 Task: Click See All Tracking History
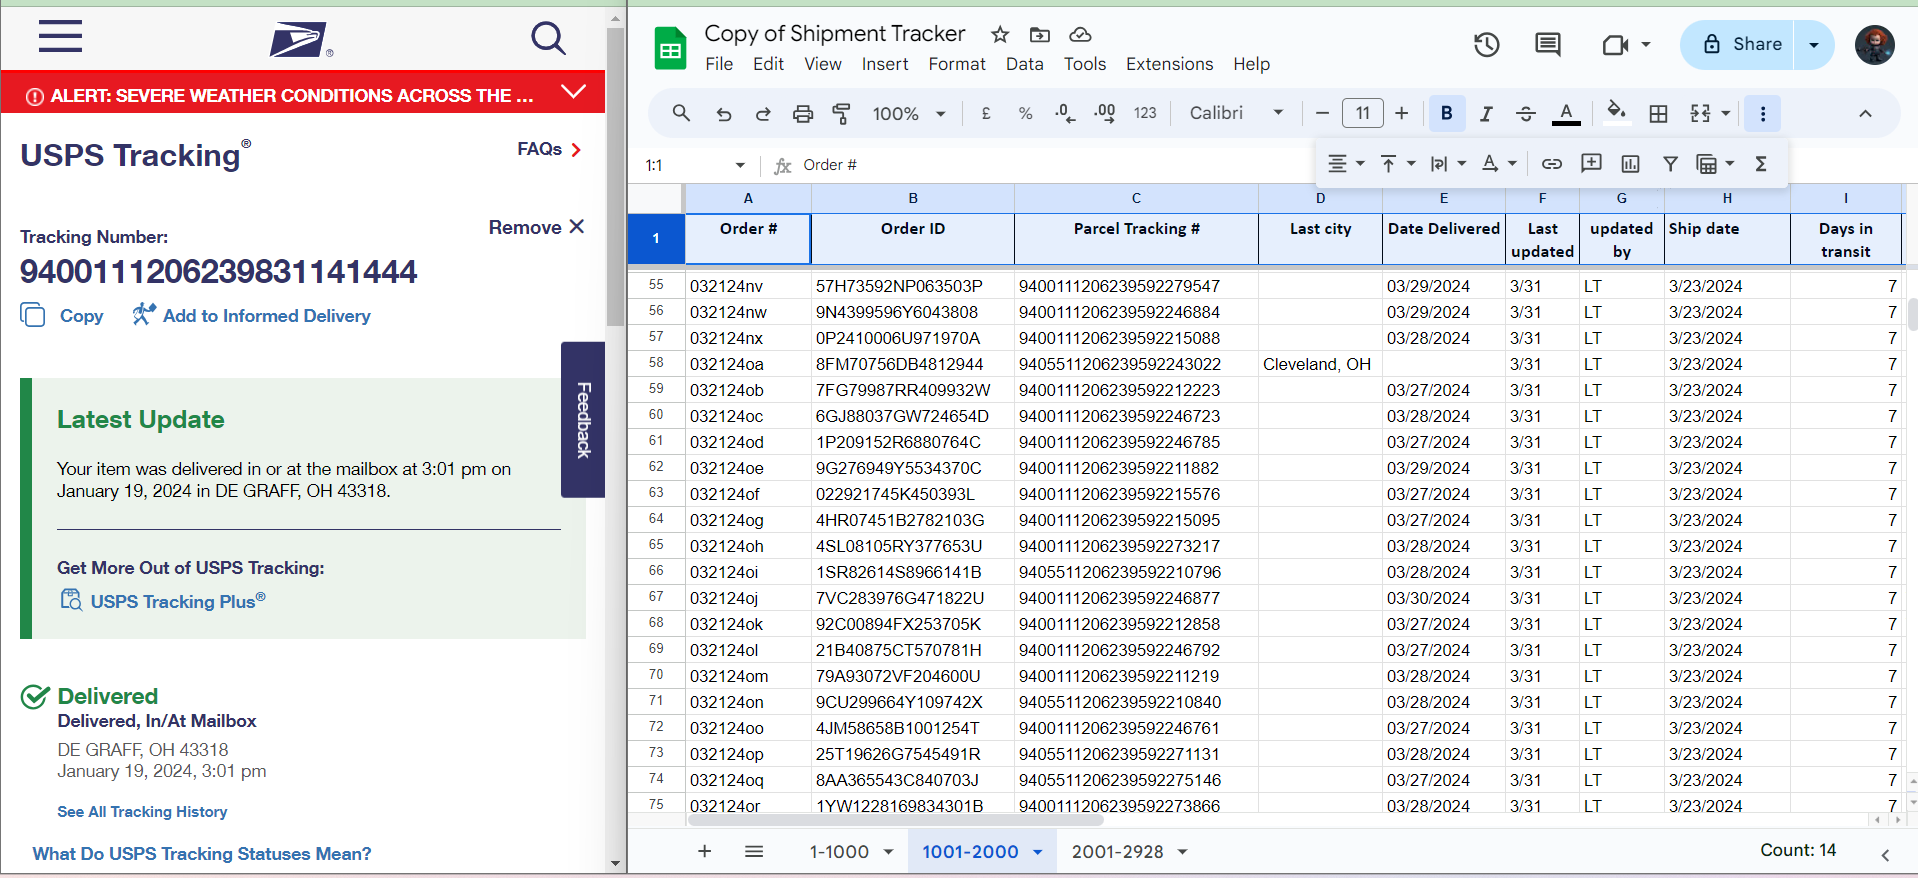pyautogui.click(x=142, y=812)
